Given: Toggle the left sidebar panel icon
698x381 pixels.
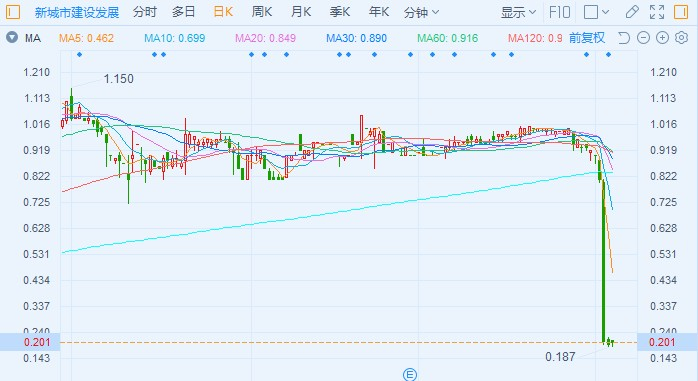Looking at the screenshot, I should tap(13, 12).
